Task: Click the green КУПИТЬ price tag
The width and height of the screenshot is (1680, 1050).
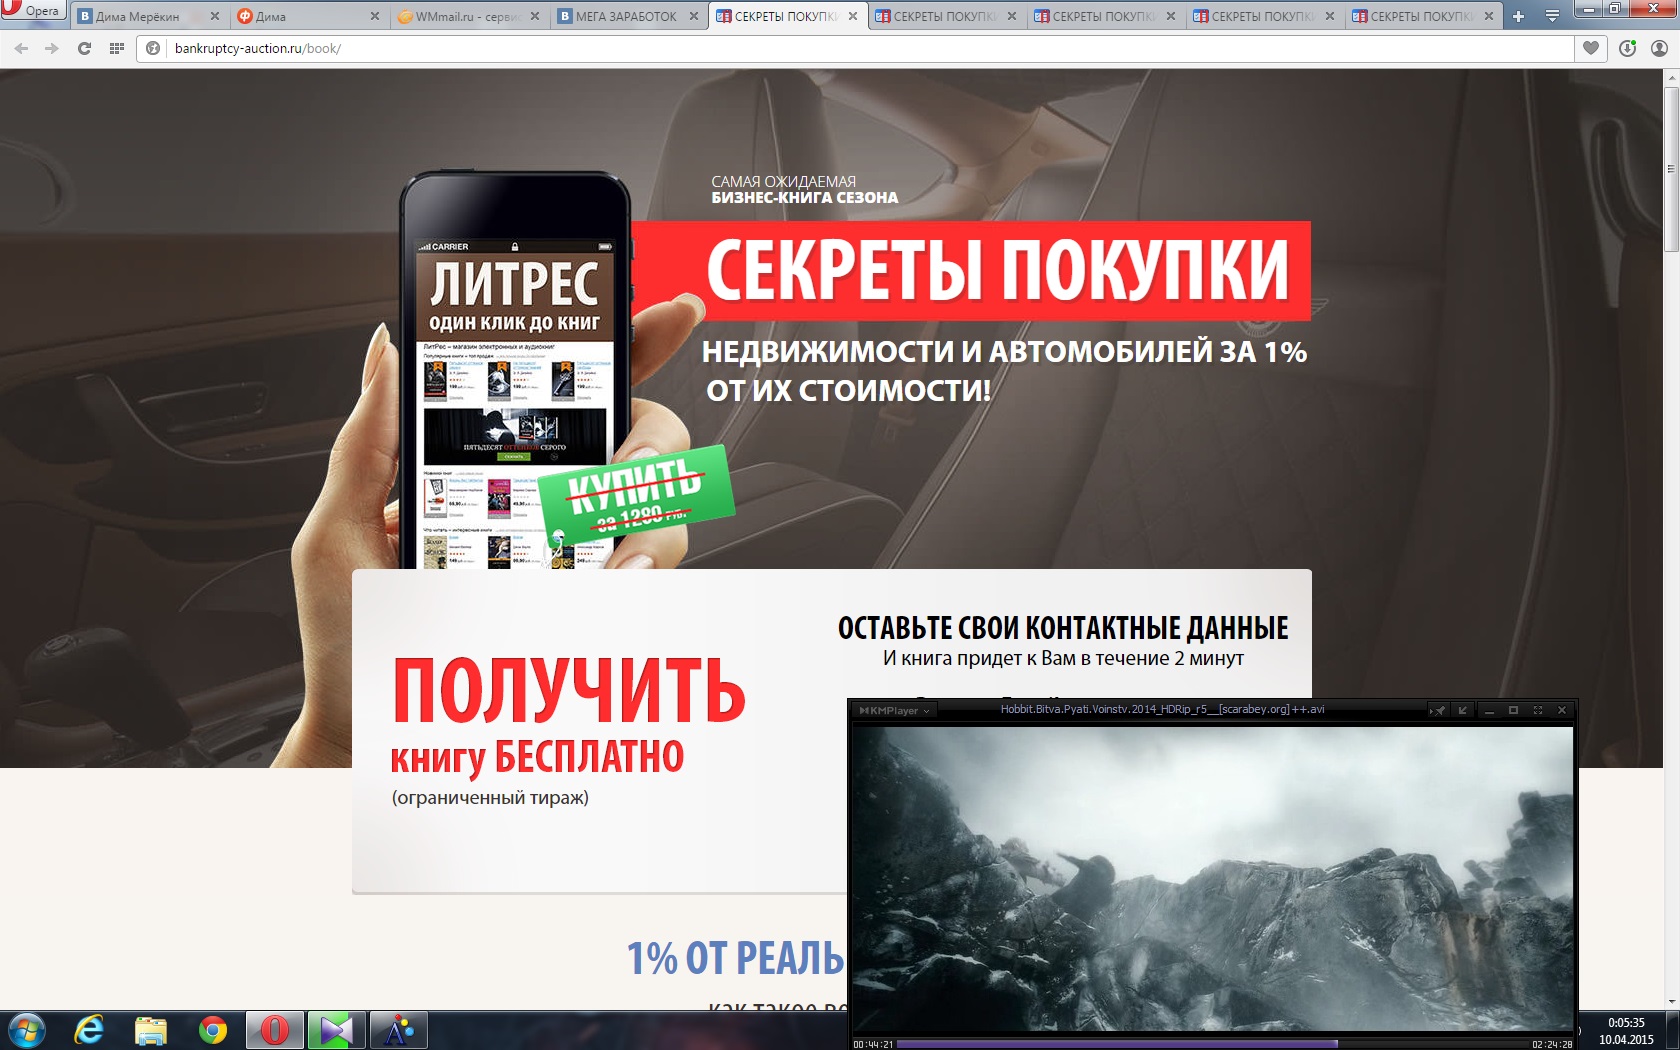Action: tap(636, 497)
